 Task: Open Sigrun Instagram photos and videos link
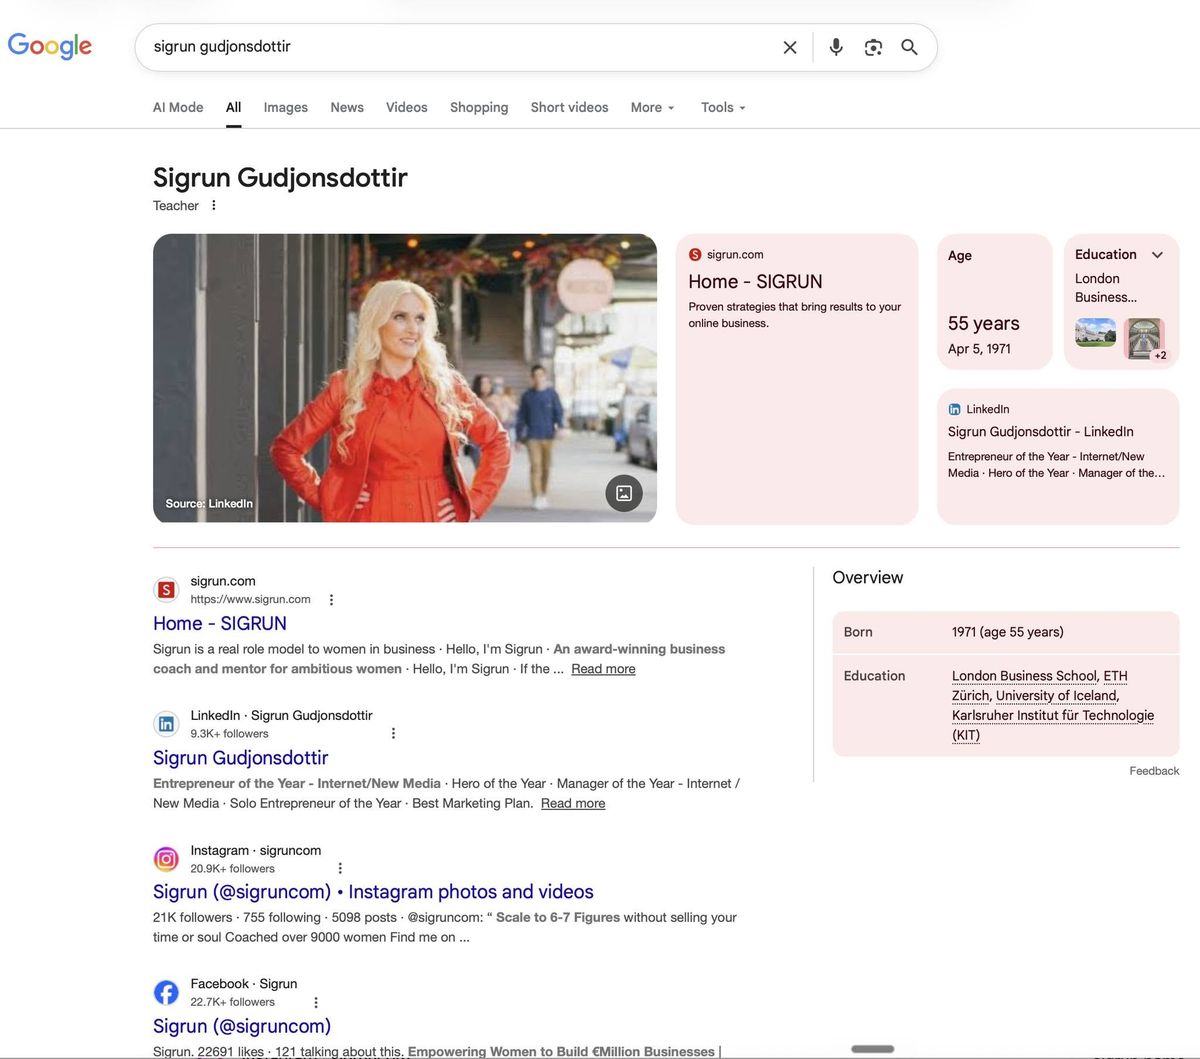pyautogui.click(x=373, y=892)
